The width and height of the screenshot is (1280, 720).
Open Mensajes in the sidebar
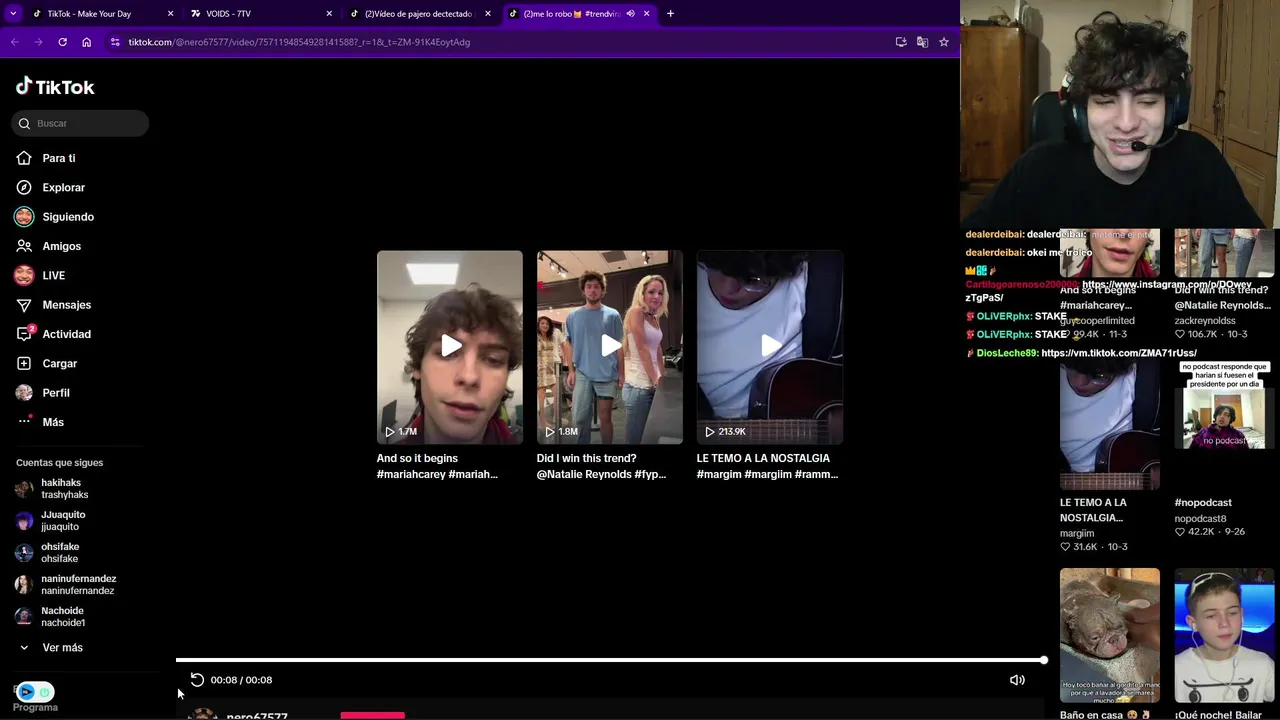point(66,305)
